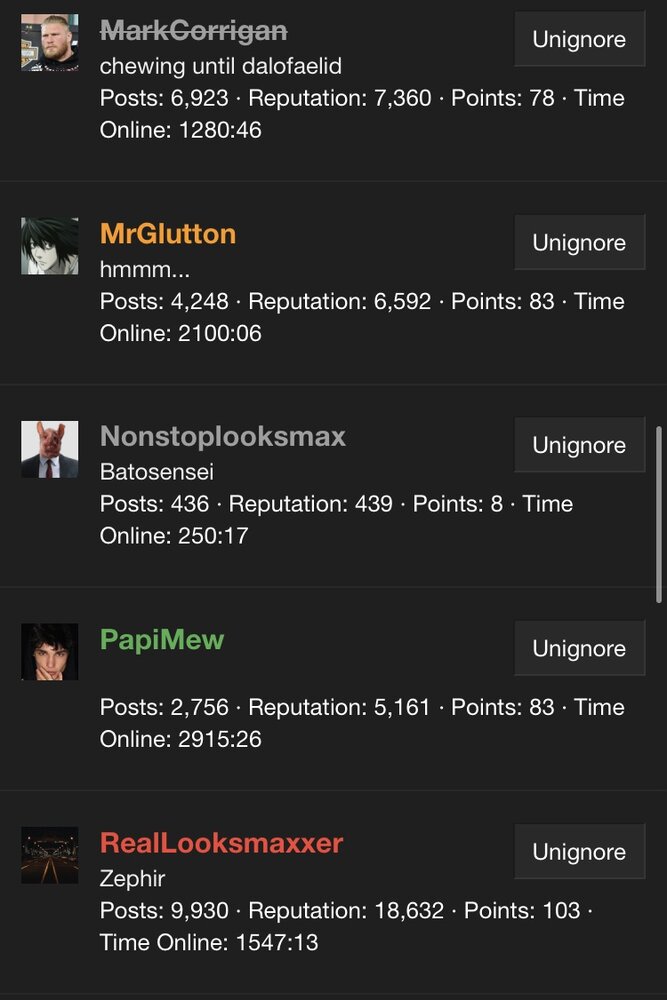Open MarkCorrigan's avatar picture
Screen dimensions: 667x1000
[50, 42]
